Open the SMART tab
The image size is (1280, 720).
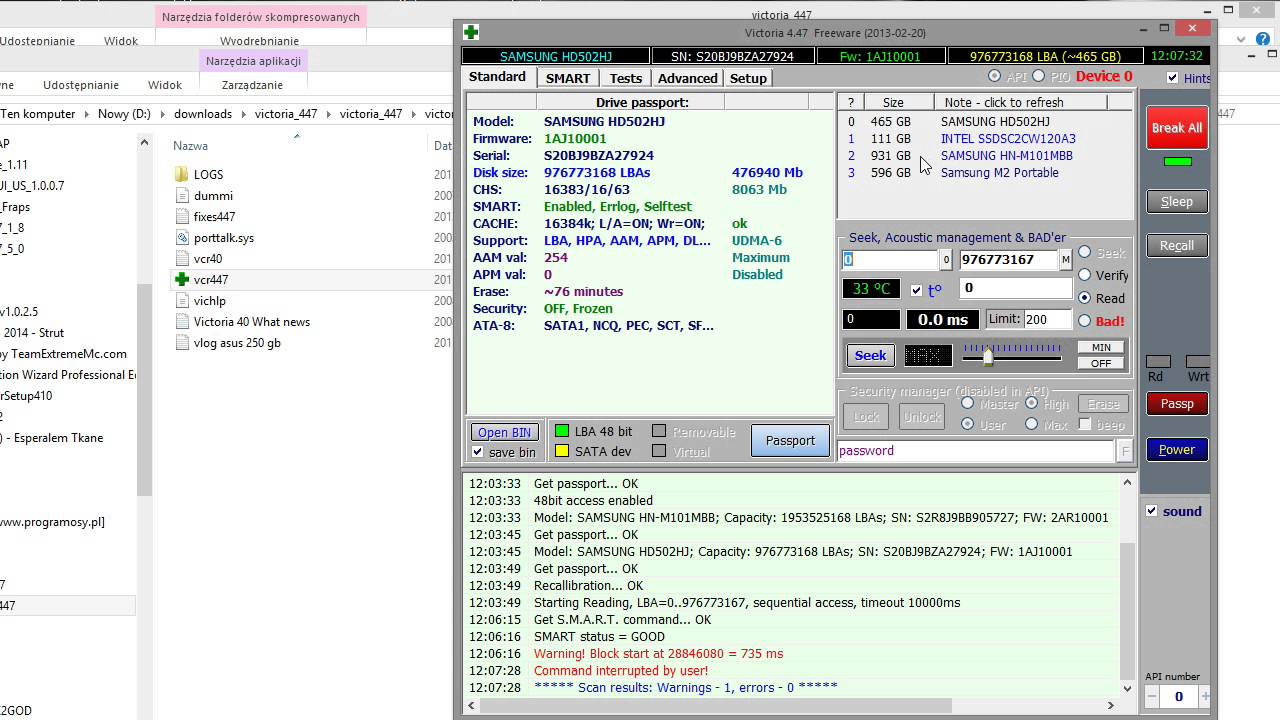[568, 78]
